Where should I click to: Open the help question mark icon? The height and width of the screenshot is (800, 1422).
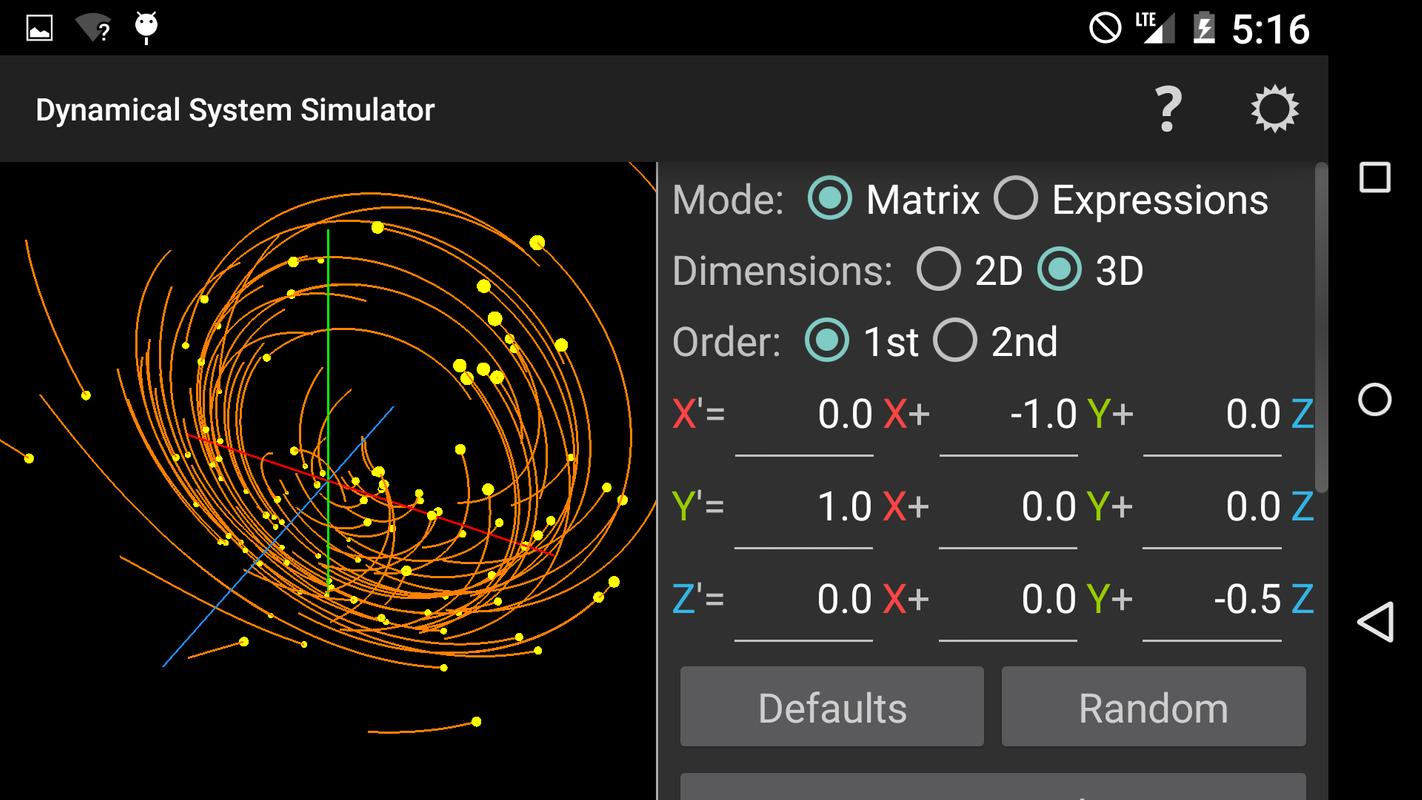1168,109
